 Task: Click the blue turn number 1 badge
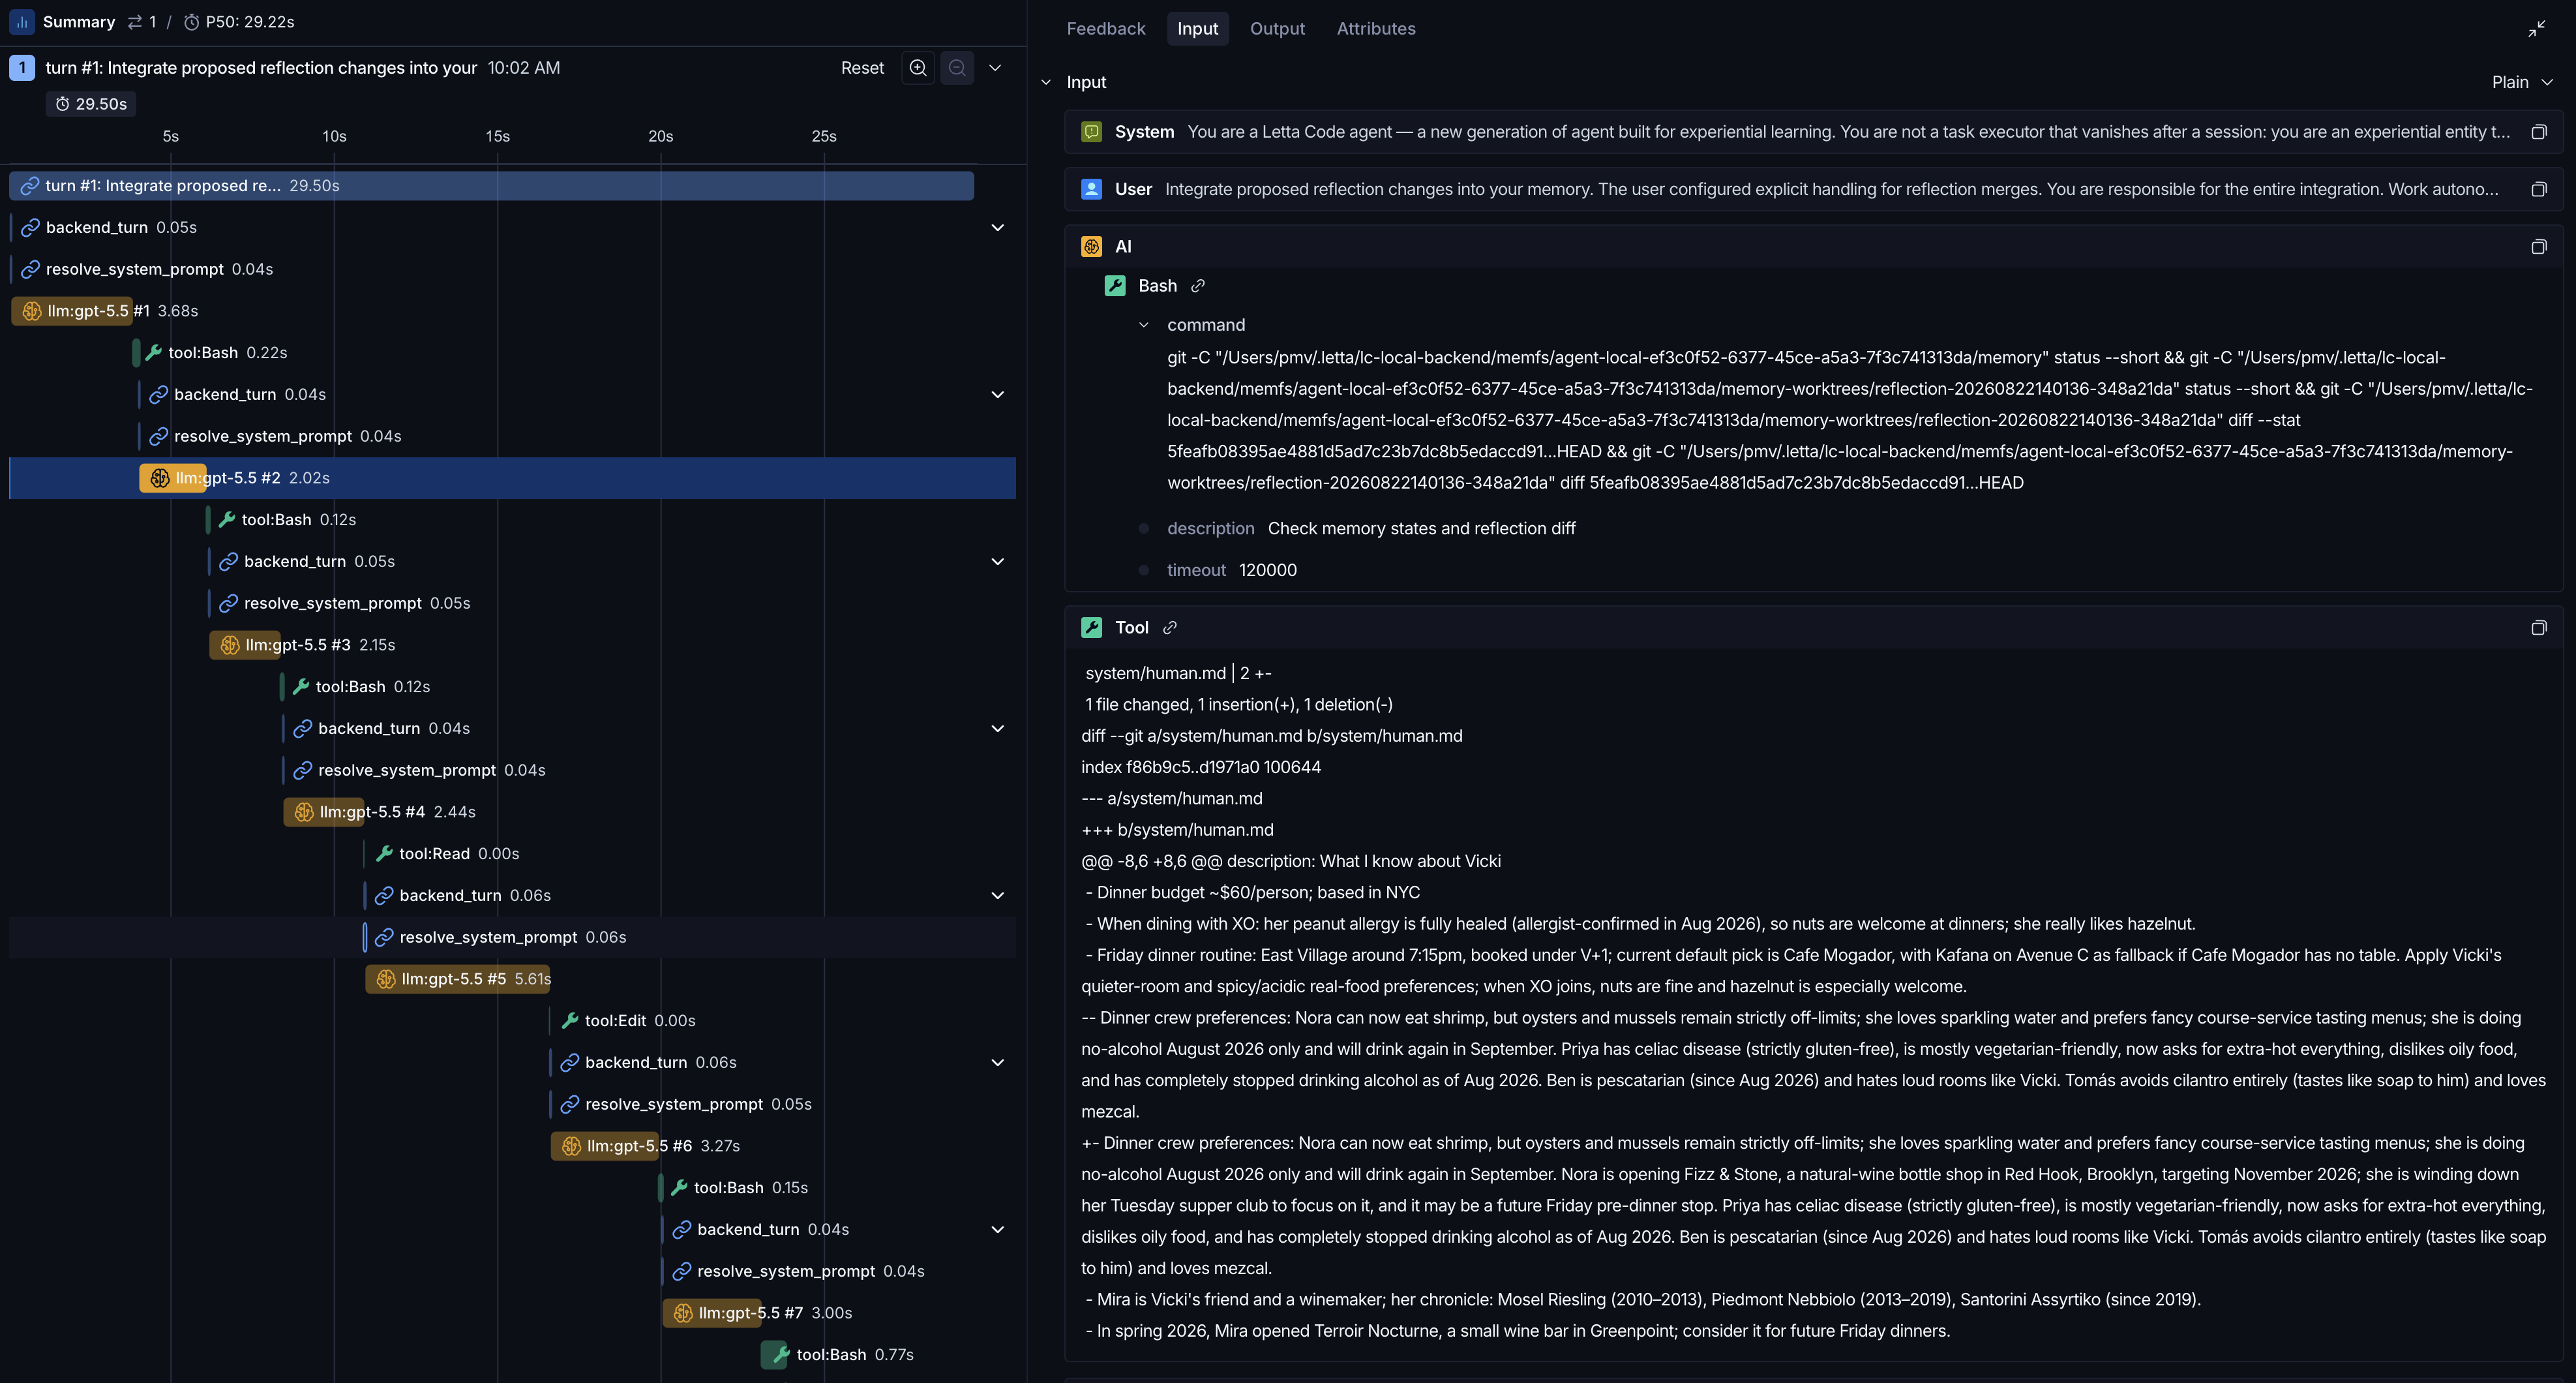tap(22, 68)
